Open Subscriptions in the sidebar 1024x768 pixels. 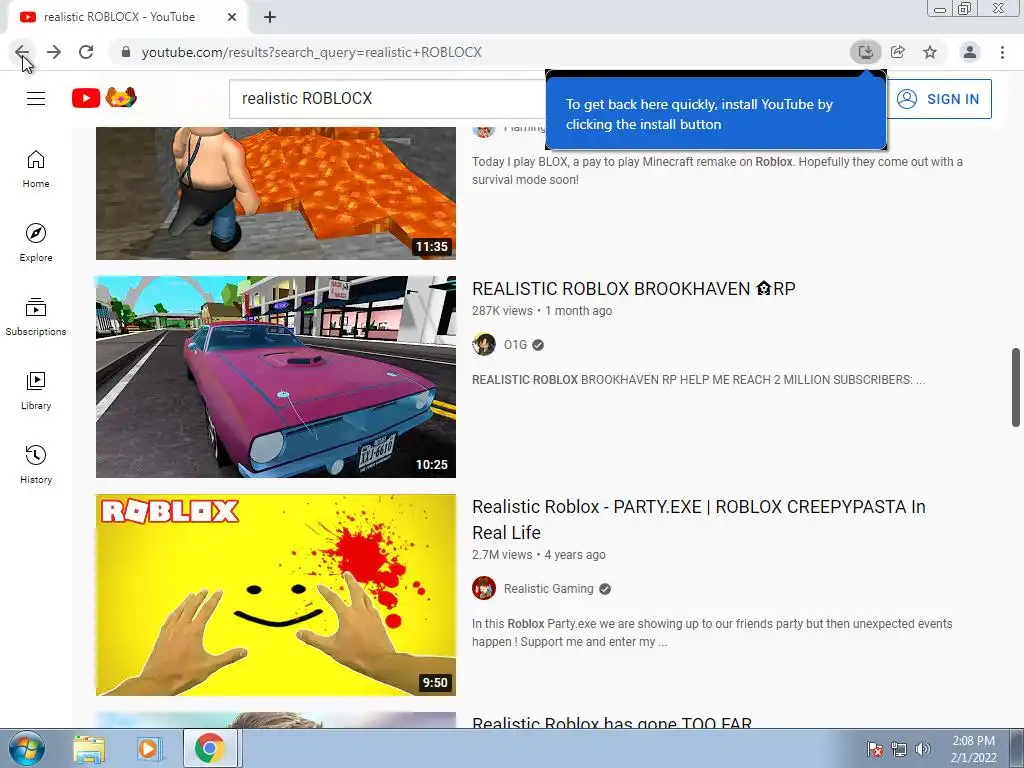[36, 317]
